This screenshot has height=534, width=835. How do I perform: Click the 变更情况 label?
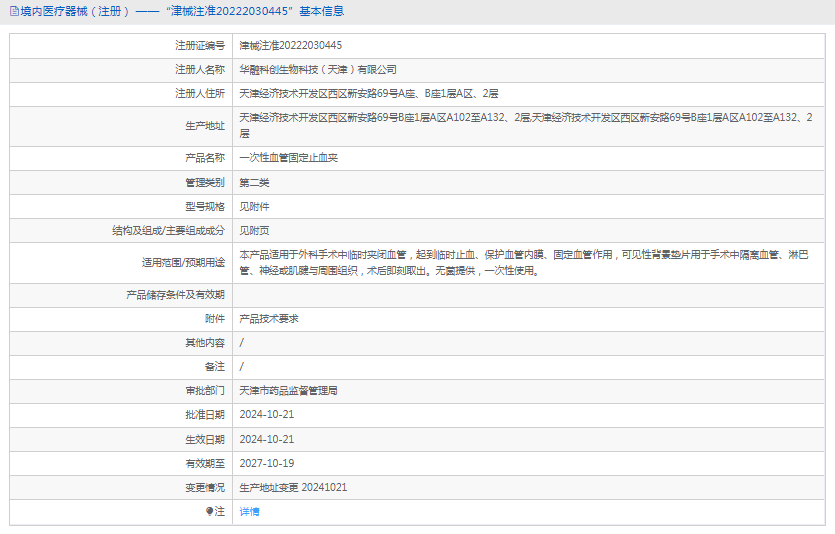205,488
